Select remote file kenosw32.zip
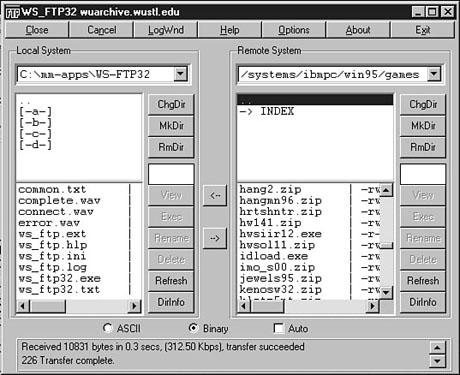 click(x=281, y=290)
